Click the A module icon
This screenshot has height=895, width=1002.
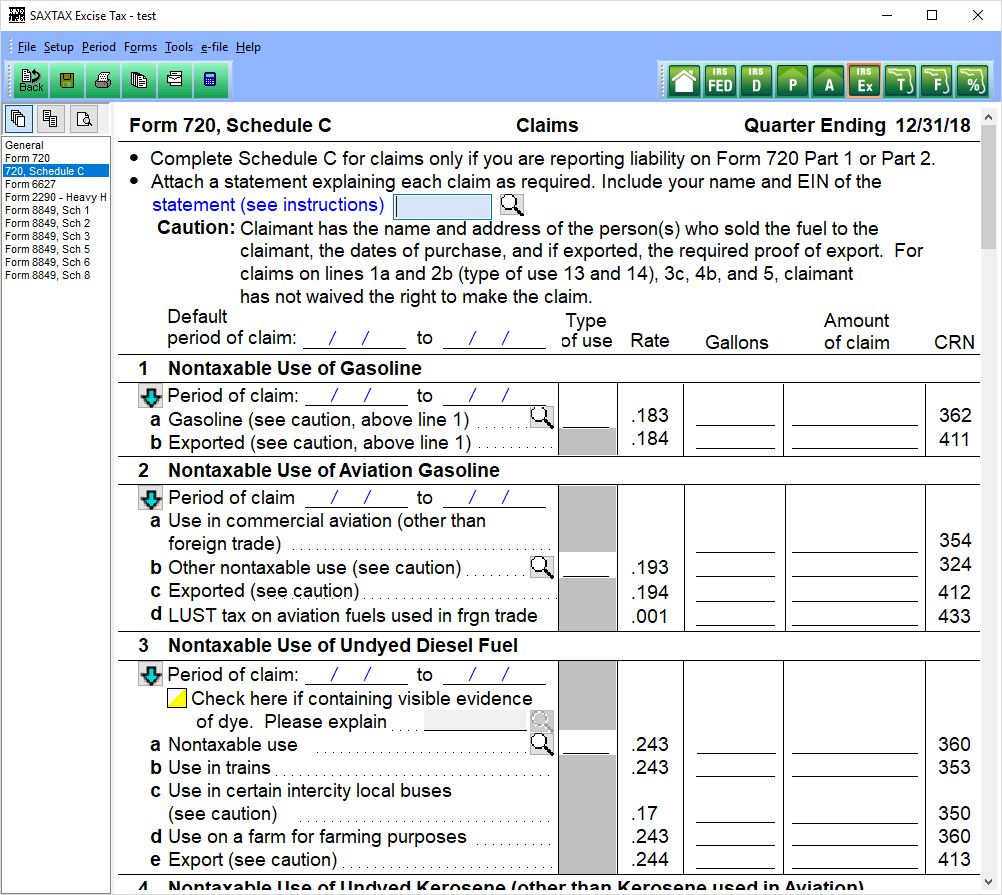829,81
